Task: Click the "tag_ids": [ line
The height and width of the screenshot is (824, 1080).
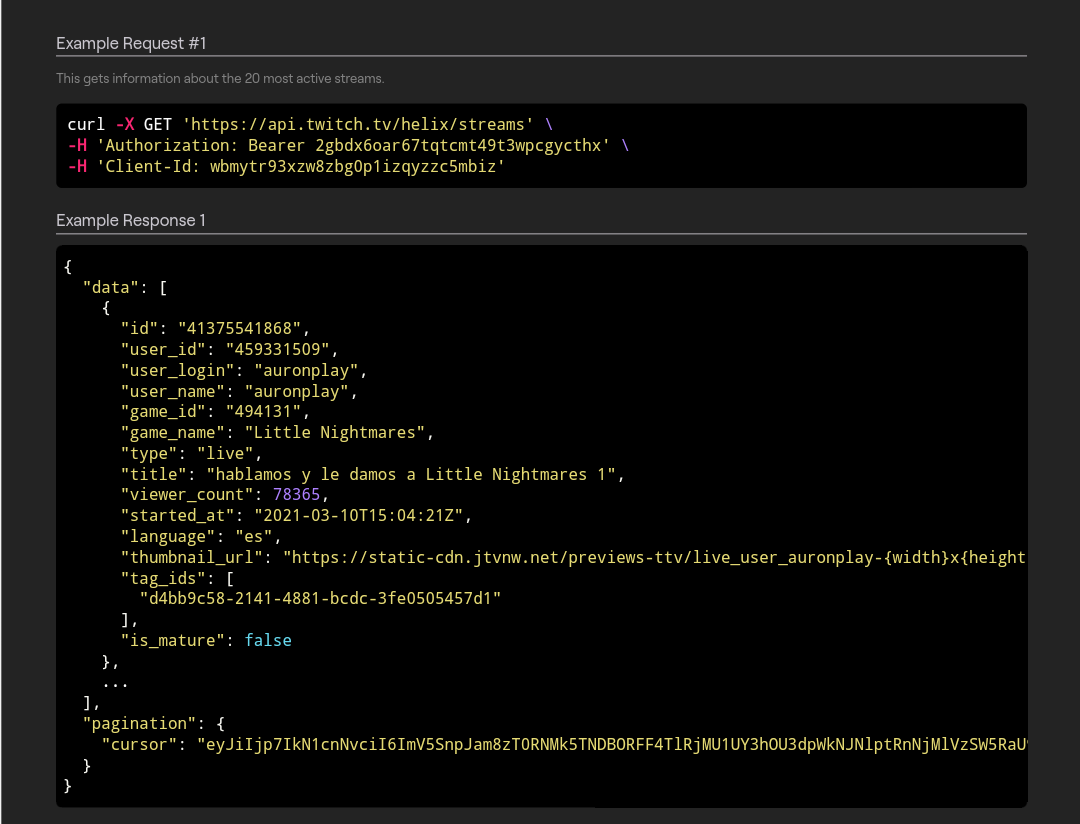Action: (177, 578)
